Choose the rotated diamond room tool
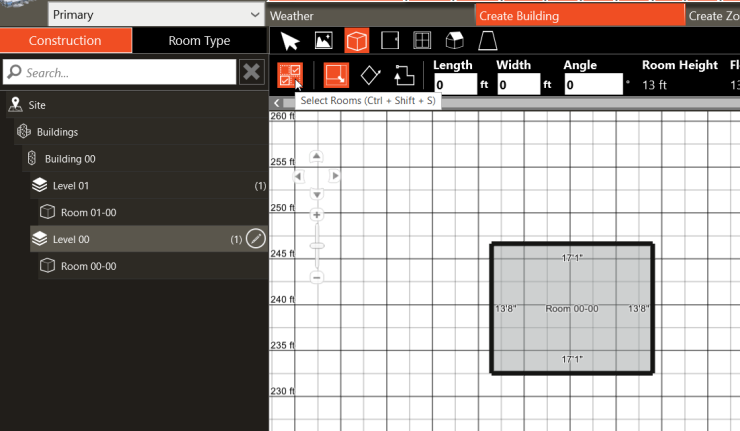The image size is (740, 431). click(x=370, y=76)
